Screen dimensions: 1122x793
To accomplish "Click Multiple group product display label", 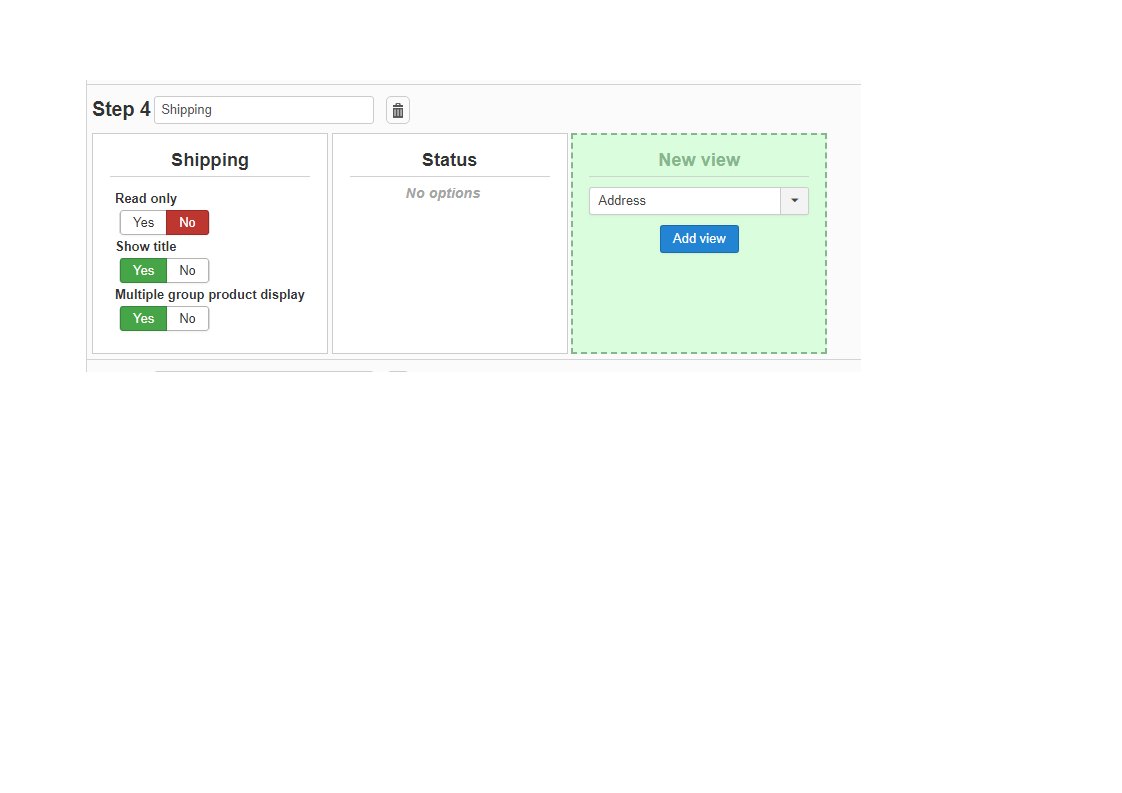I will 210,294.
